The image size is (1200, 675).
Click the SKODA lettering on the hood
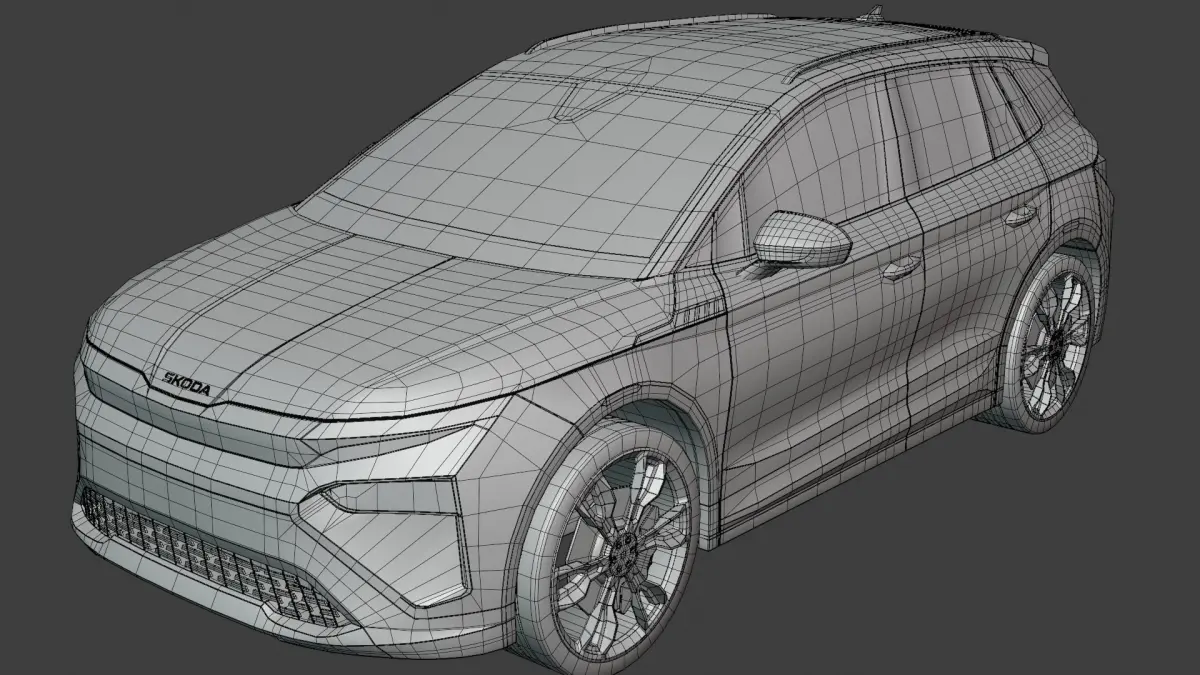pos(186,383)
